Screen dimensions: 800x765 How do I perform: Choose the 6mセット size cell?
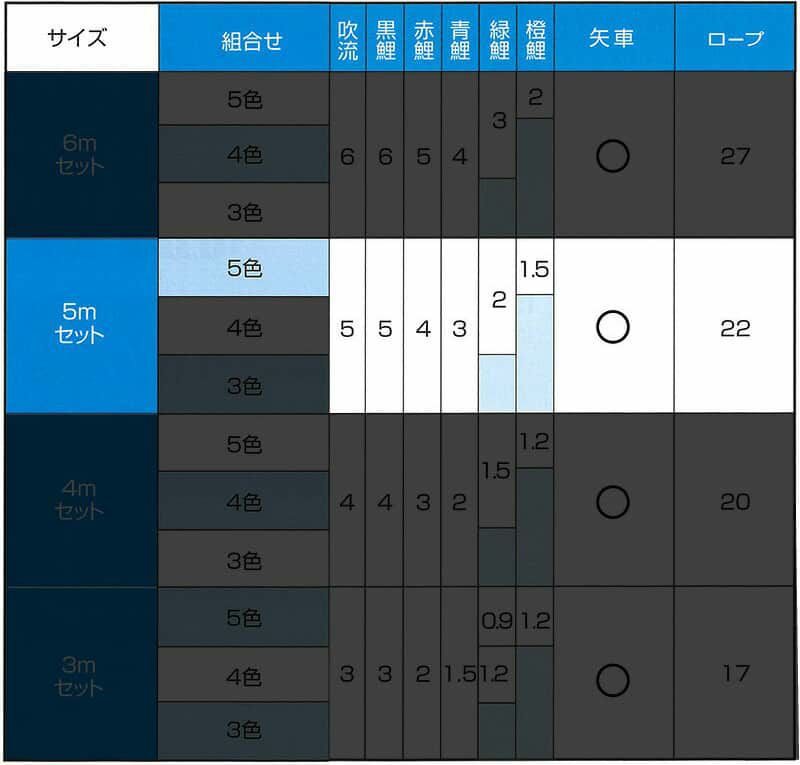81,155
